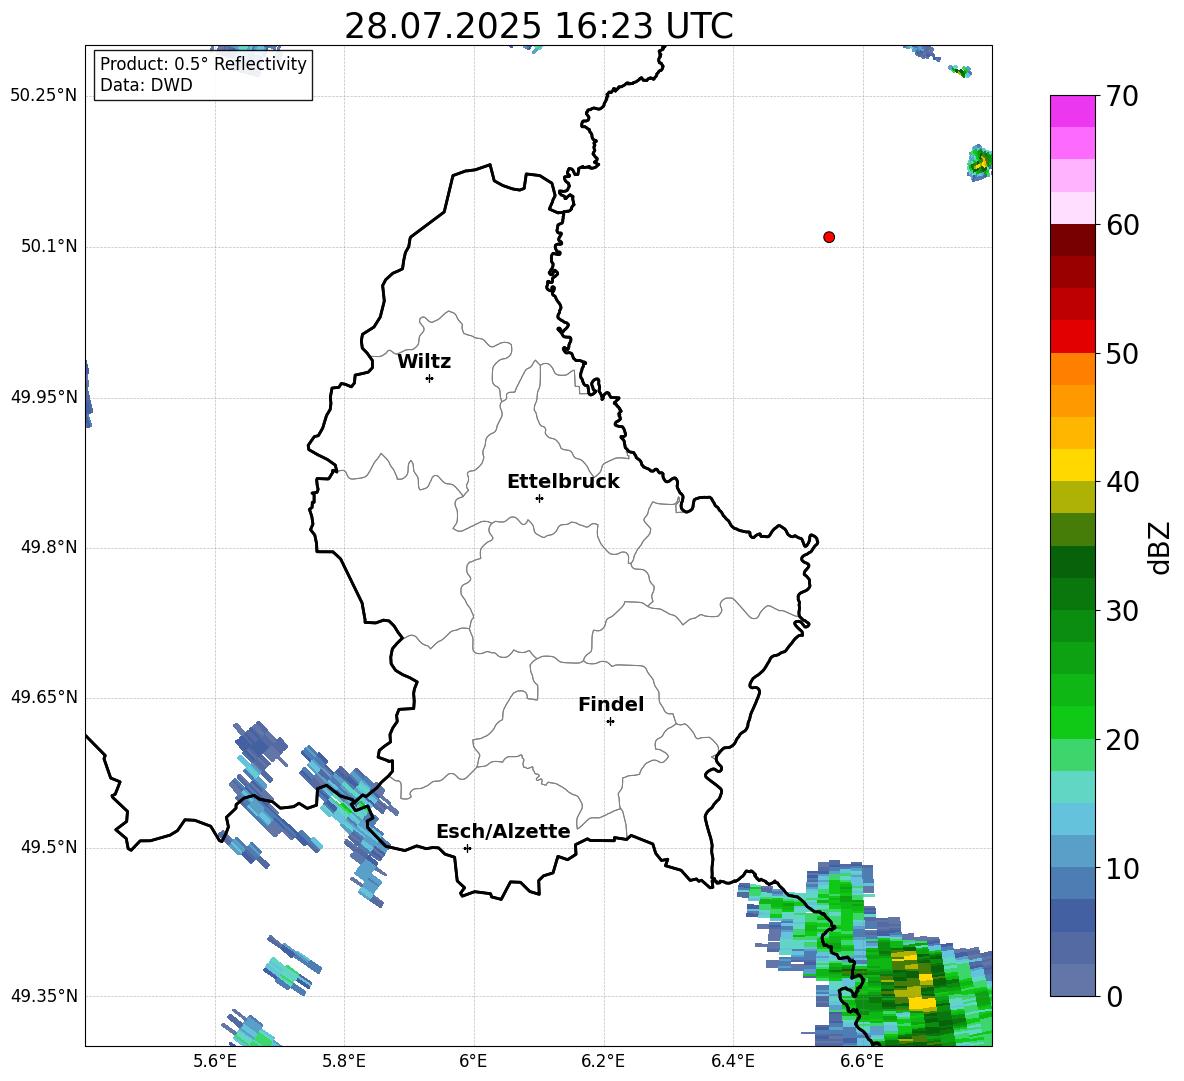
Task: Click the '6°E' longitude label
Action: [x=473, y=1061]
